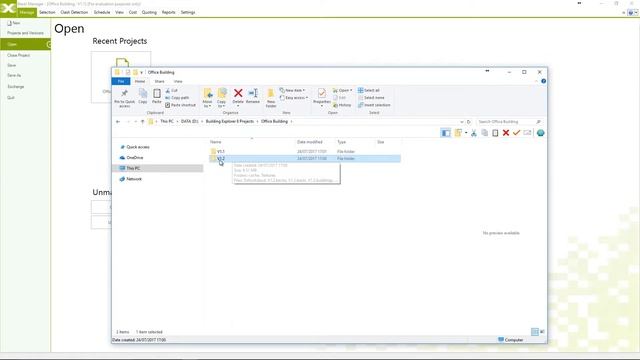The height and width of the screenshot is (360, 640).
Task: Sort by Date modified column header
Action: [310, 142]
